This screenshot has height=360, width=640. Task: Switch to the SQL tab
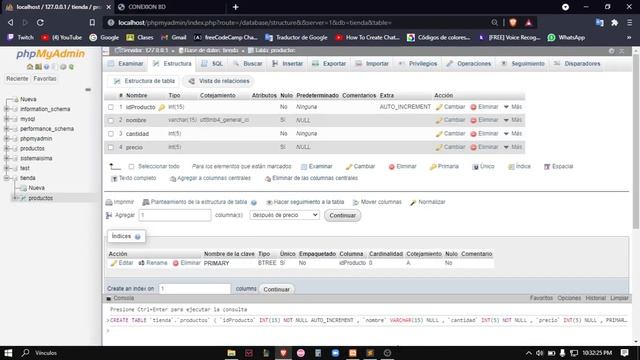[212, 64]
